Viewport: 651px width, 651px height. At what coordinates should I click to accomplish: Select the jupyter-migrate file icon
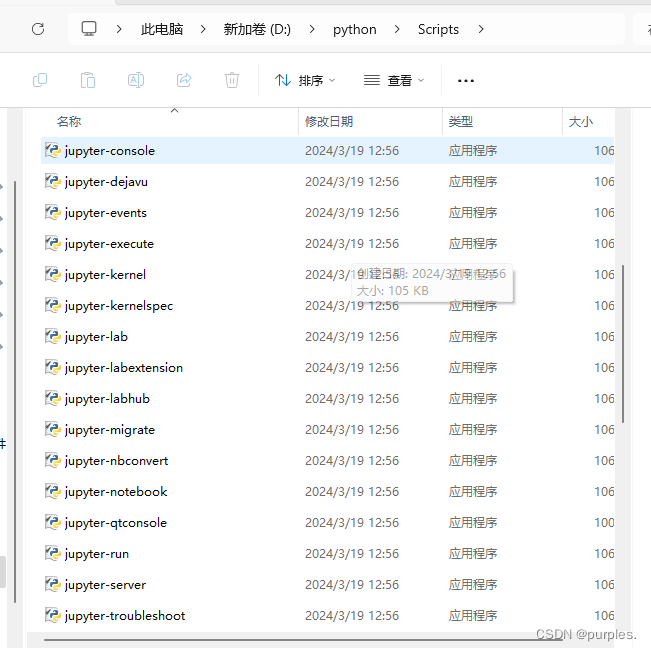pos(53,429)
